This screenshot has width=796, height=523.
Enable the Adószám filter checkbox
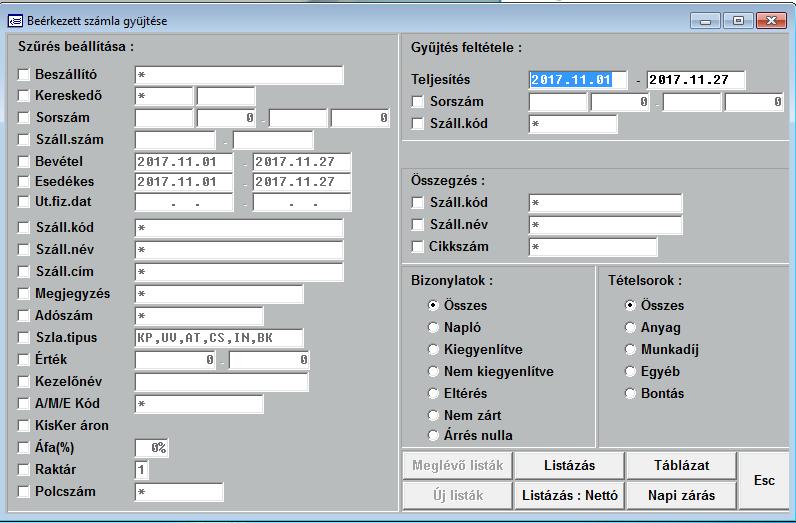point(24,315)
